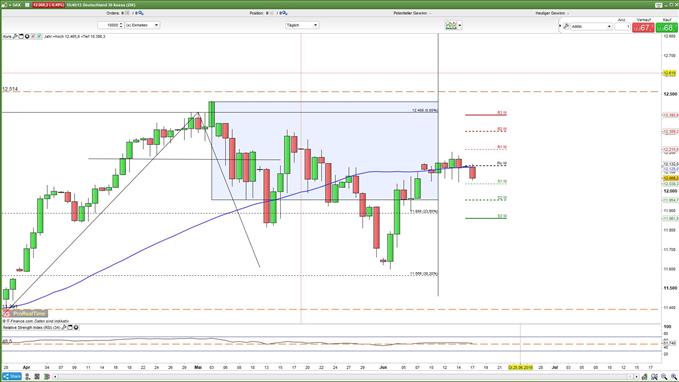Open the timeframe dropdown showing Täglich
This screenshot has width=679, height=382.
(x=302, y=25)
